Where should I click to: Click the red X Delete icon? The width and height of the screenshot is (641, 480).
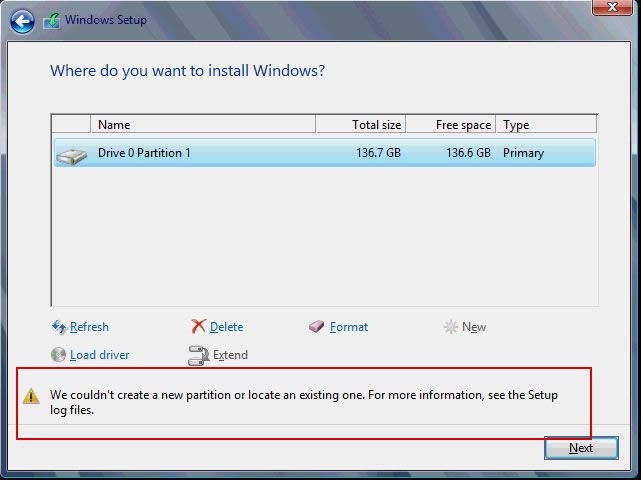point(198,327)
